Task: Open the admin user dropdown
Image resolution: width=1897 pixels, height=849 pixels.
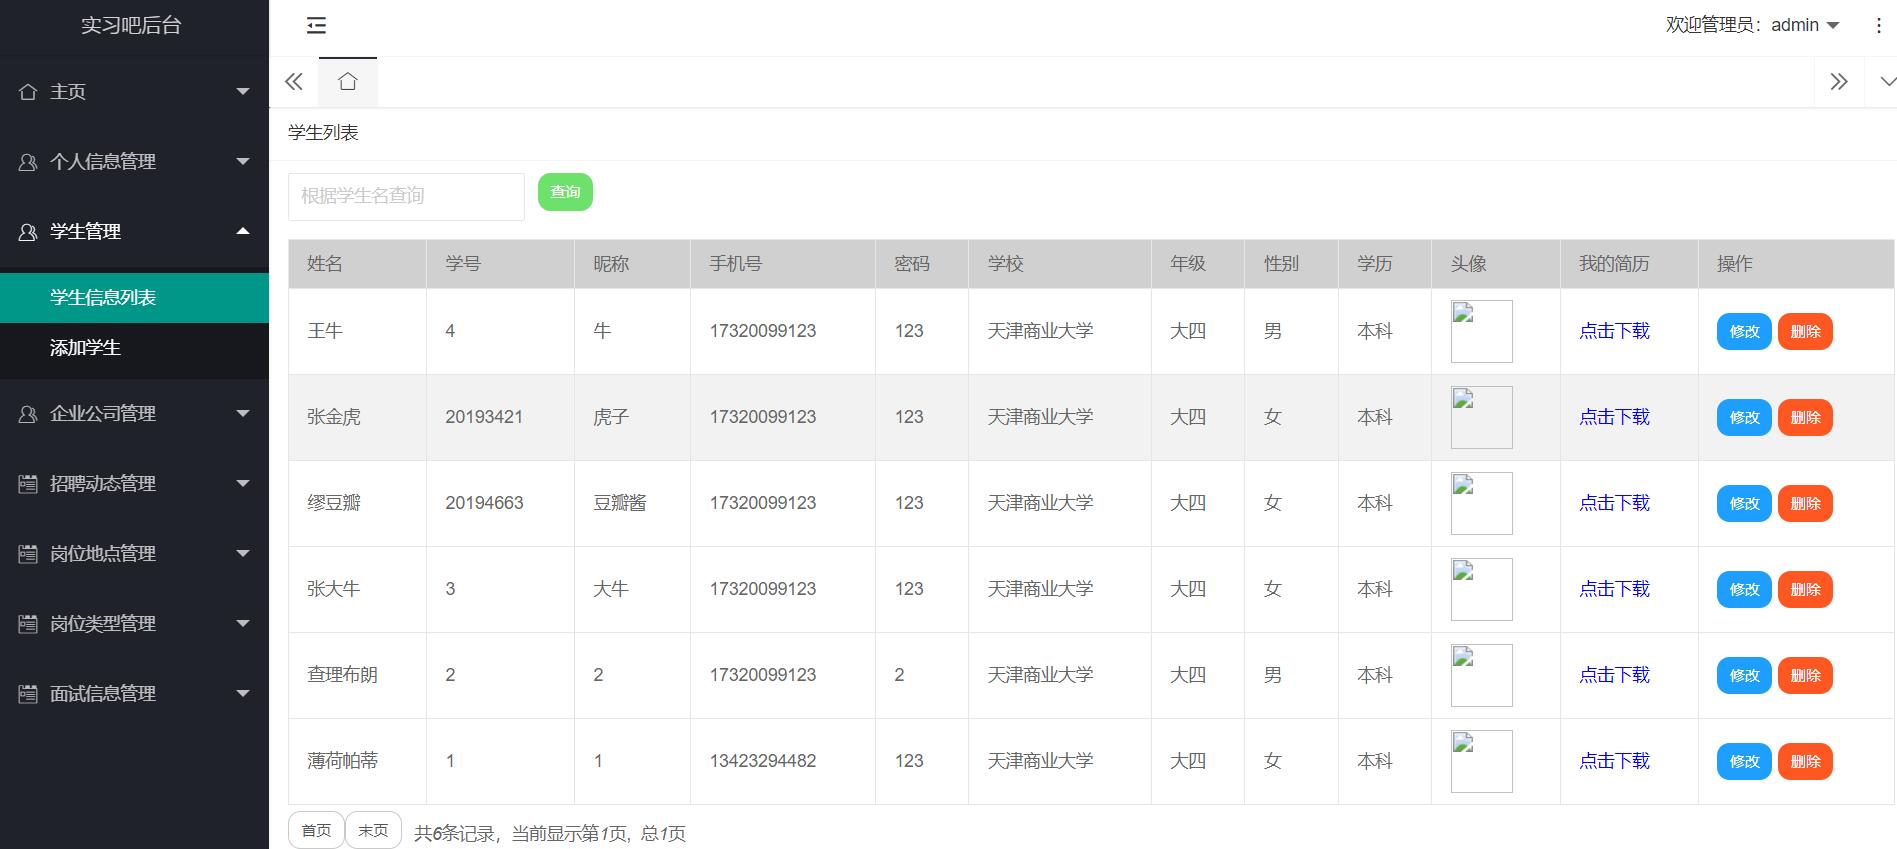Action: (1753, 25)
